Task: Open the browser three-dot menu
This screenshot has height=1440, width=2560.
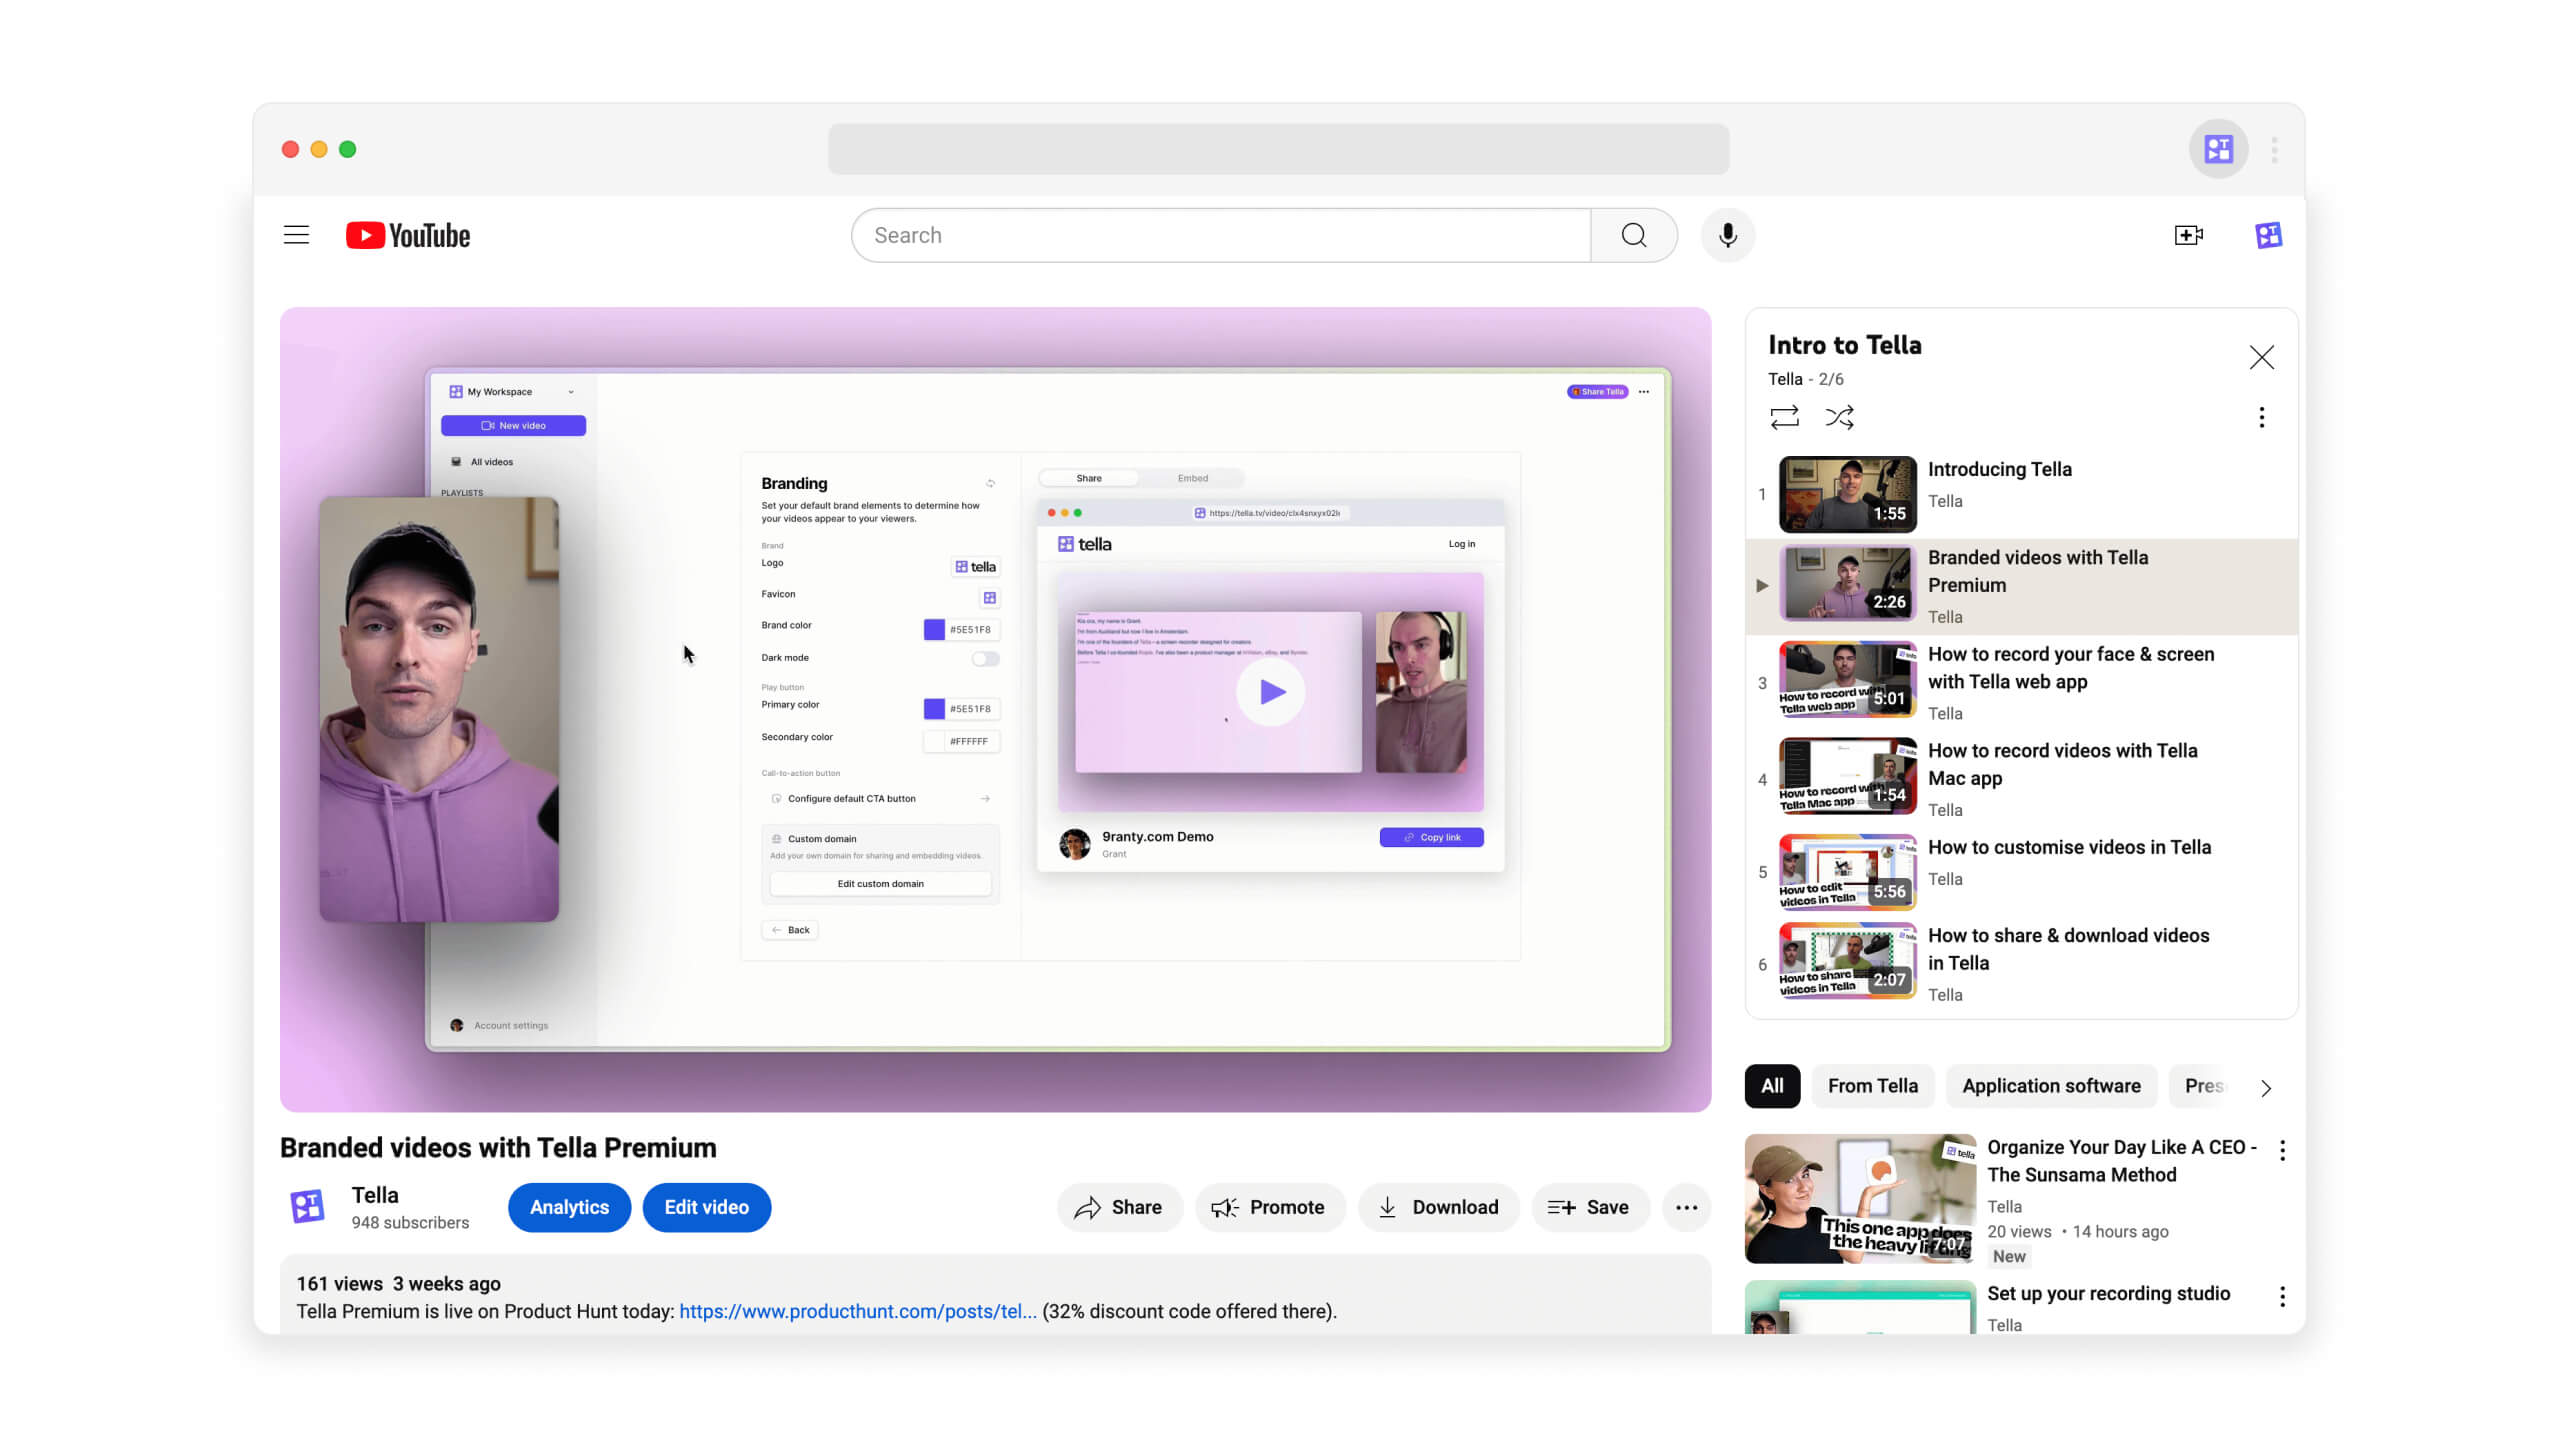Action: [2274, 149]
